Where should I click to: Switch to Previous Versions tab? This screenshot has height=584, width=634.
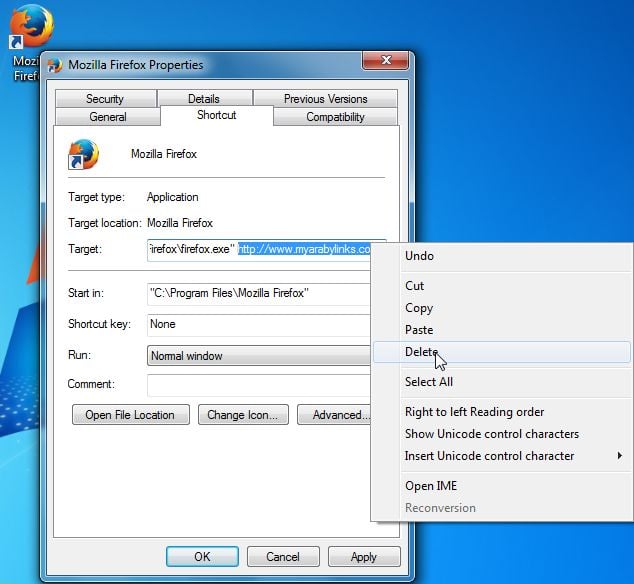tap(325, 99)
